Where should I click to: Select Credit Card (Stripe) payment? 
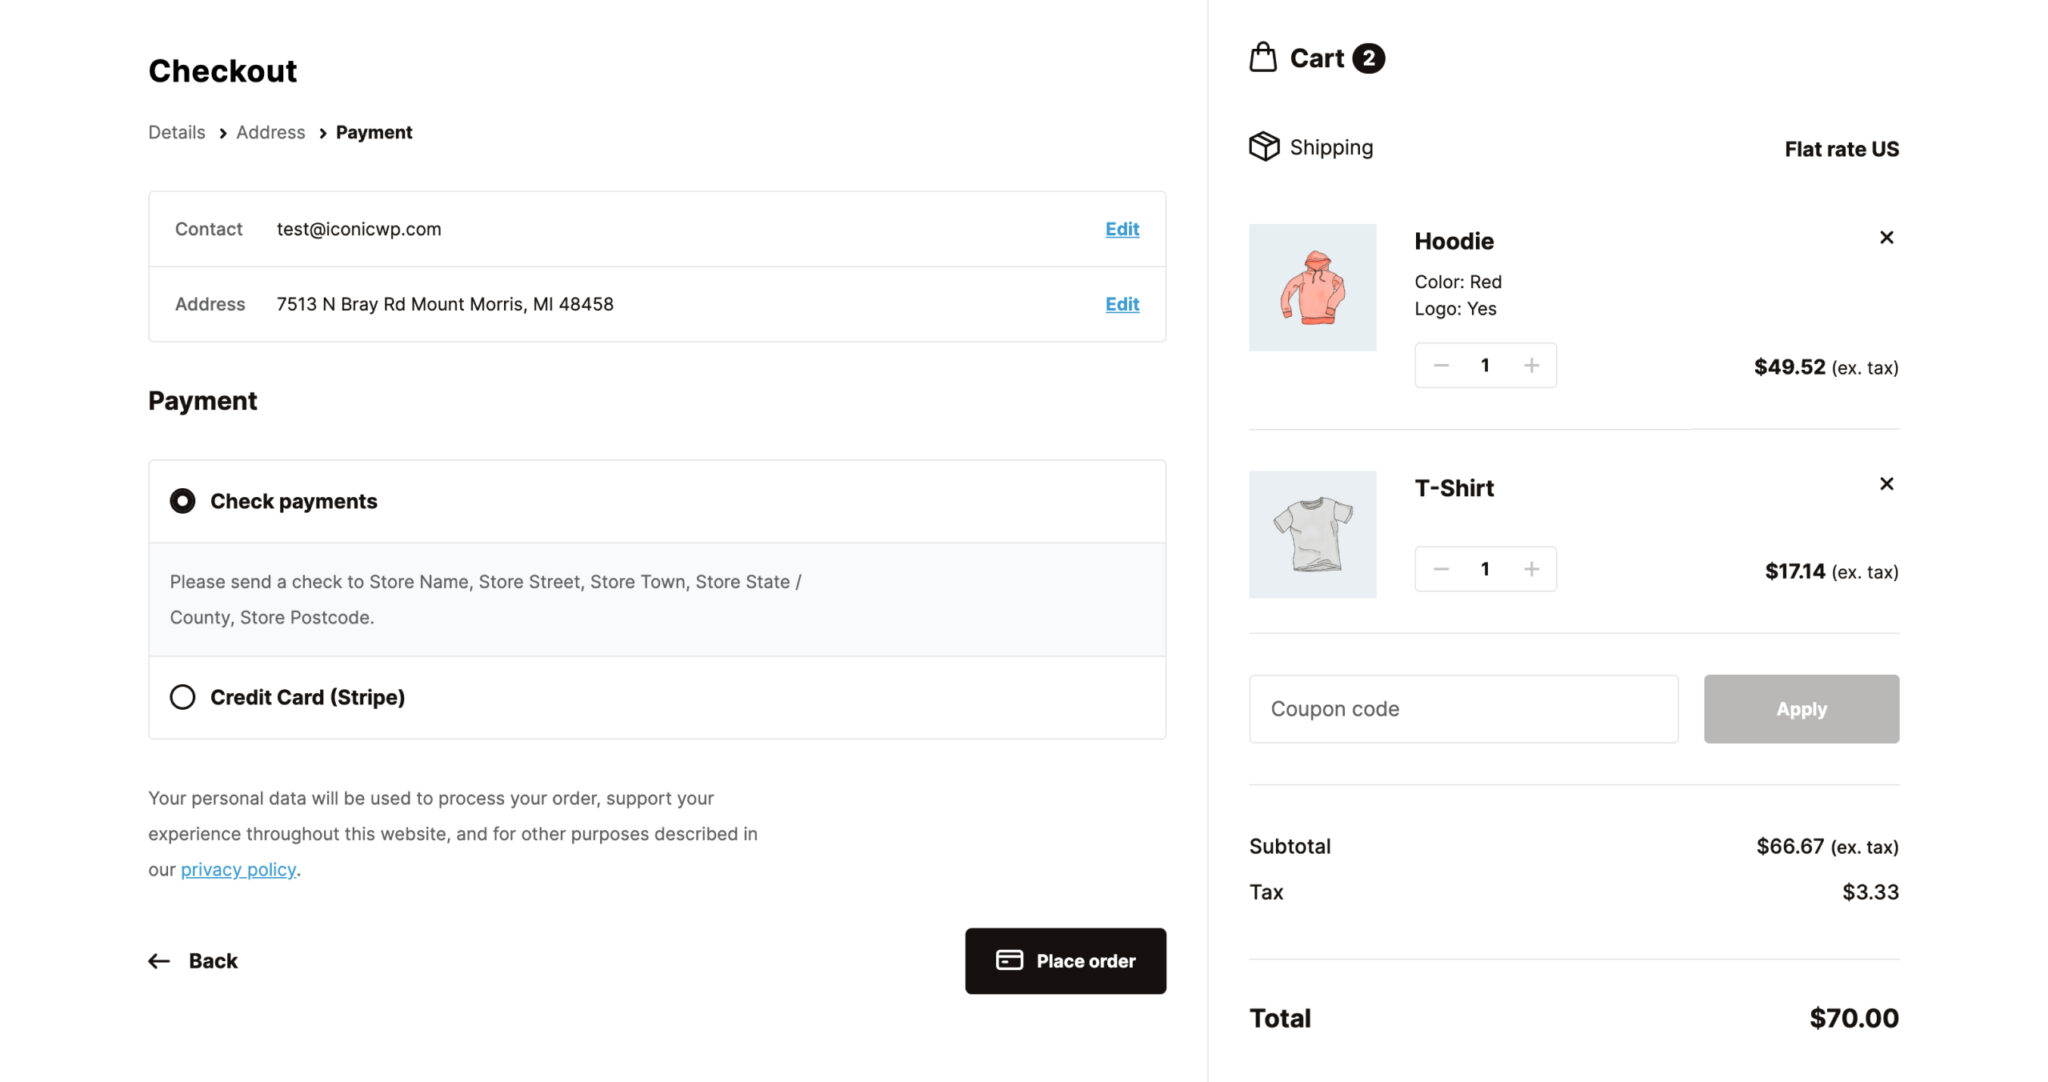click(182, 697)
